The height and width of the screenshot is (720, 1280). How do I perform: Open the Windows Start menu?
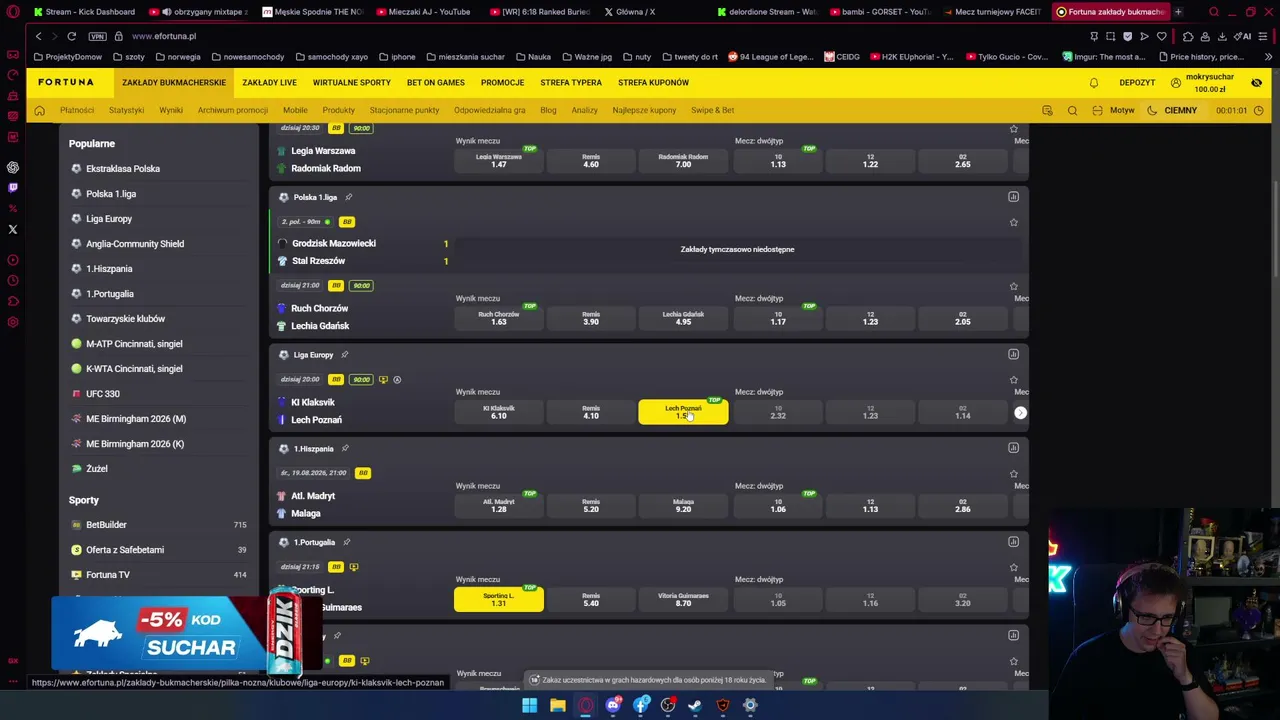click(529, 705)
